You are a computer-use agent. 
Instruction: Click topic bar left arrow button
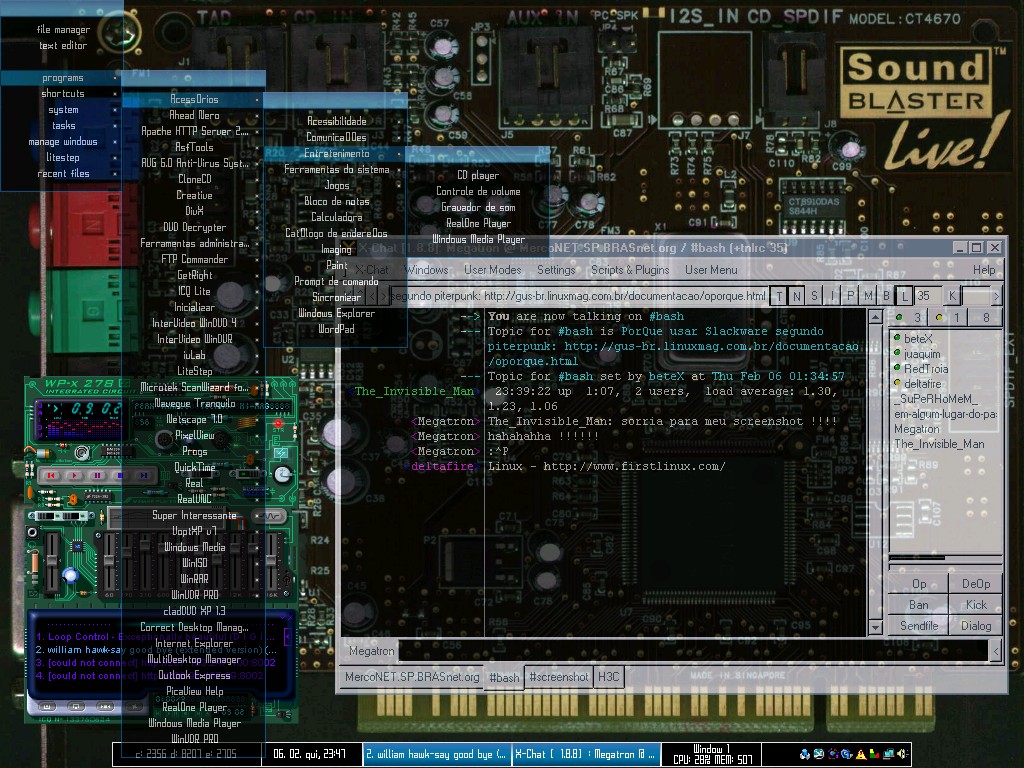(372, 296)
